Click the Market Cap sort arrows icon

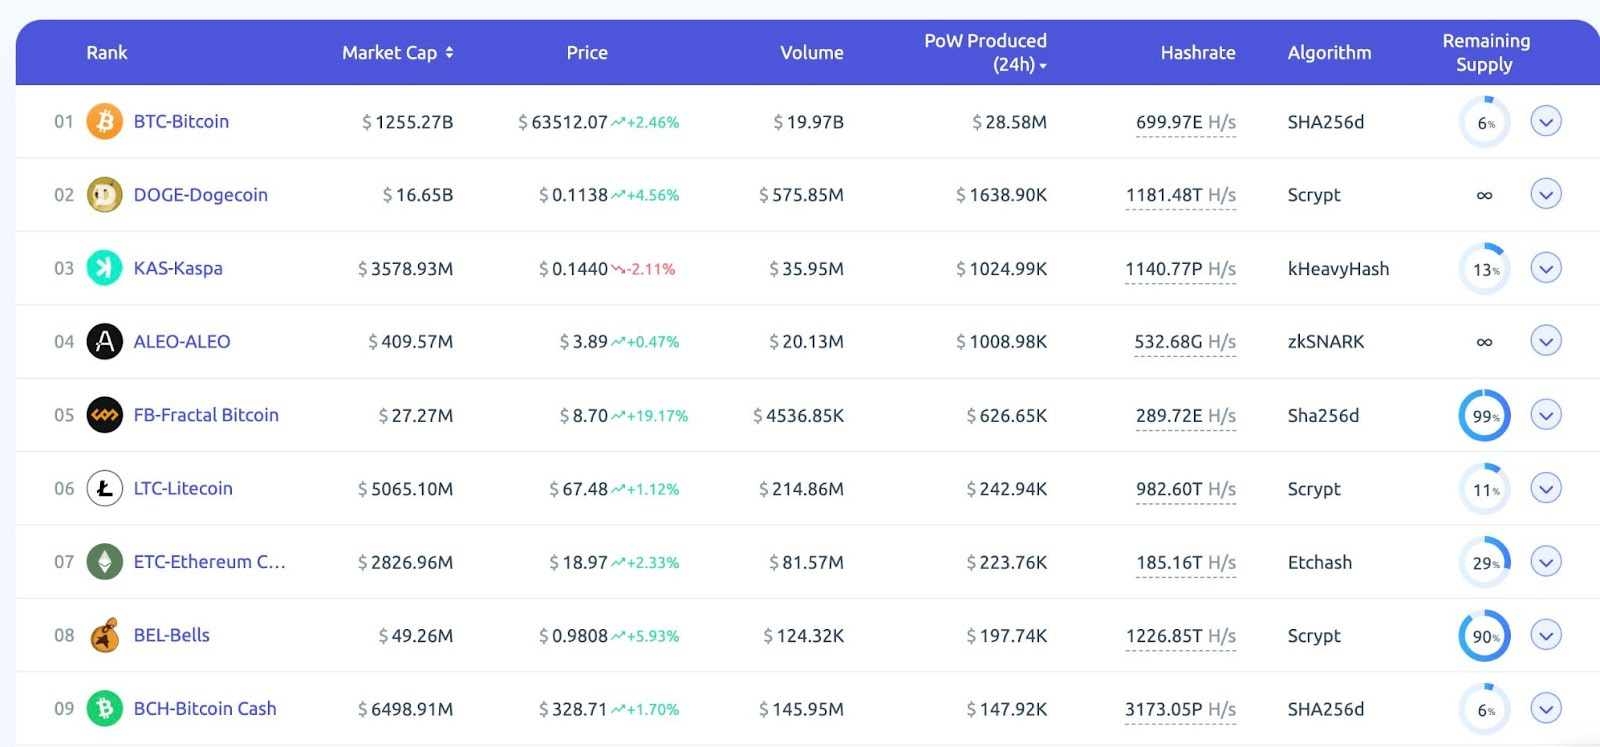point(449,52)
